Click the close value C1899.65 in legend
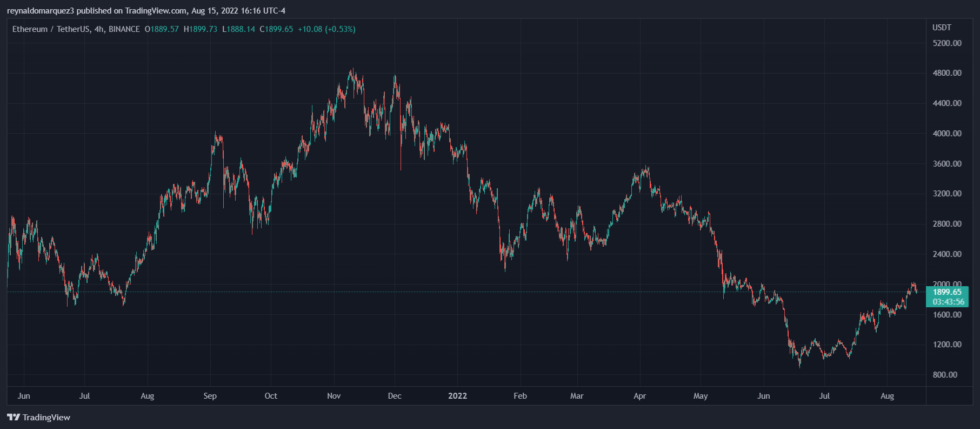This screenshot has height=429, width=980. [x=281, y=29]
